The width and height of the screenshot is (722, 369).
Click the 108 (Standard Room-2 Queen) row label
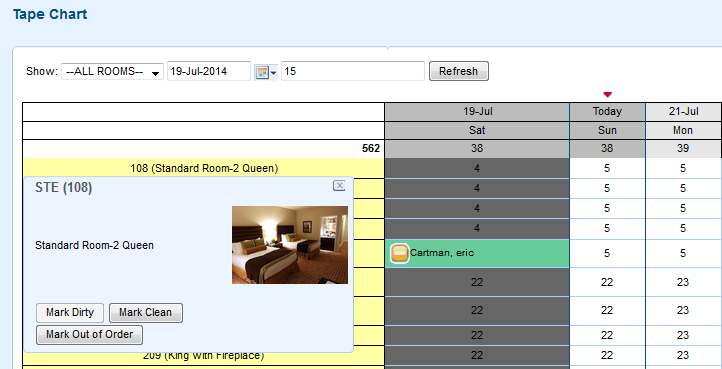tap(204, 168)
